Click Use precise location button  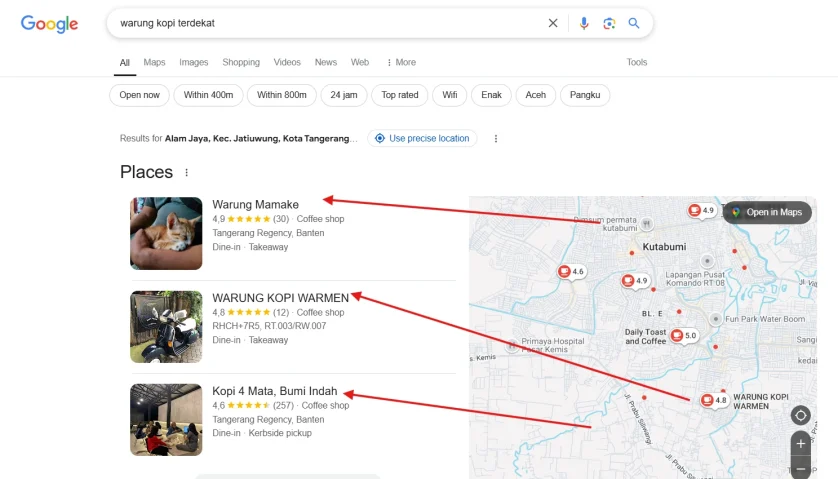(422, 138)
